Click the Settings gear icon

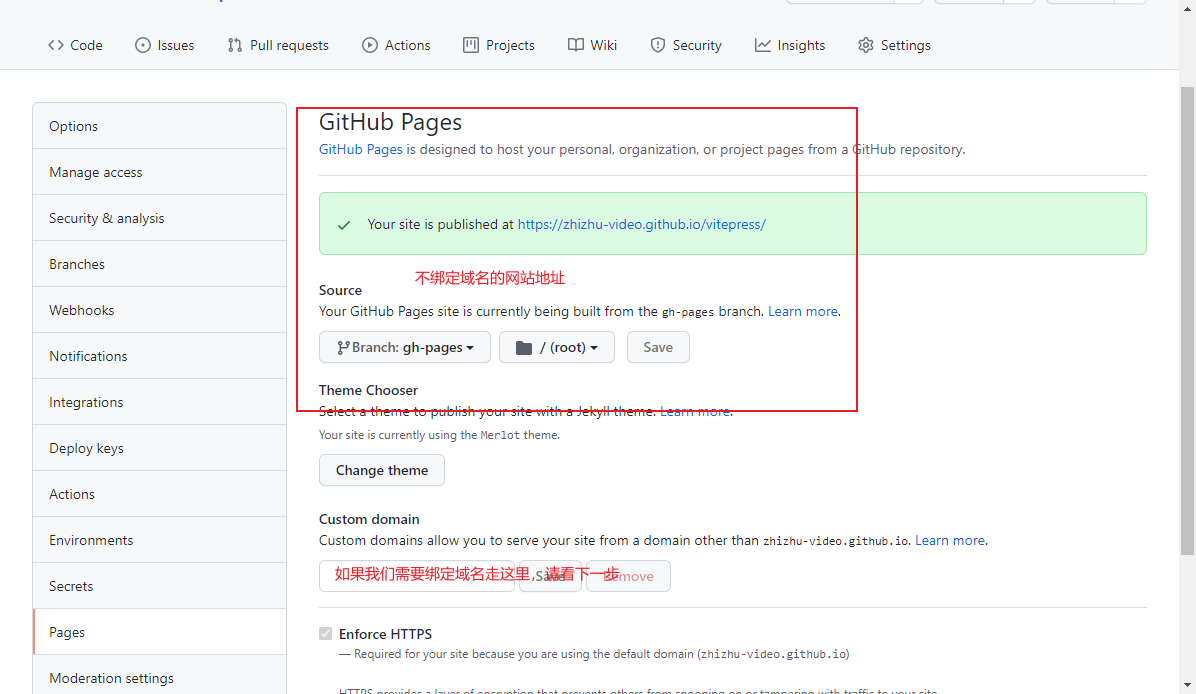pyautogui.click(x=866, y=45)
